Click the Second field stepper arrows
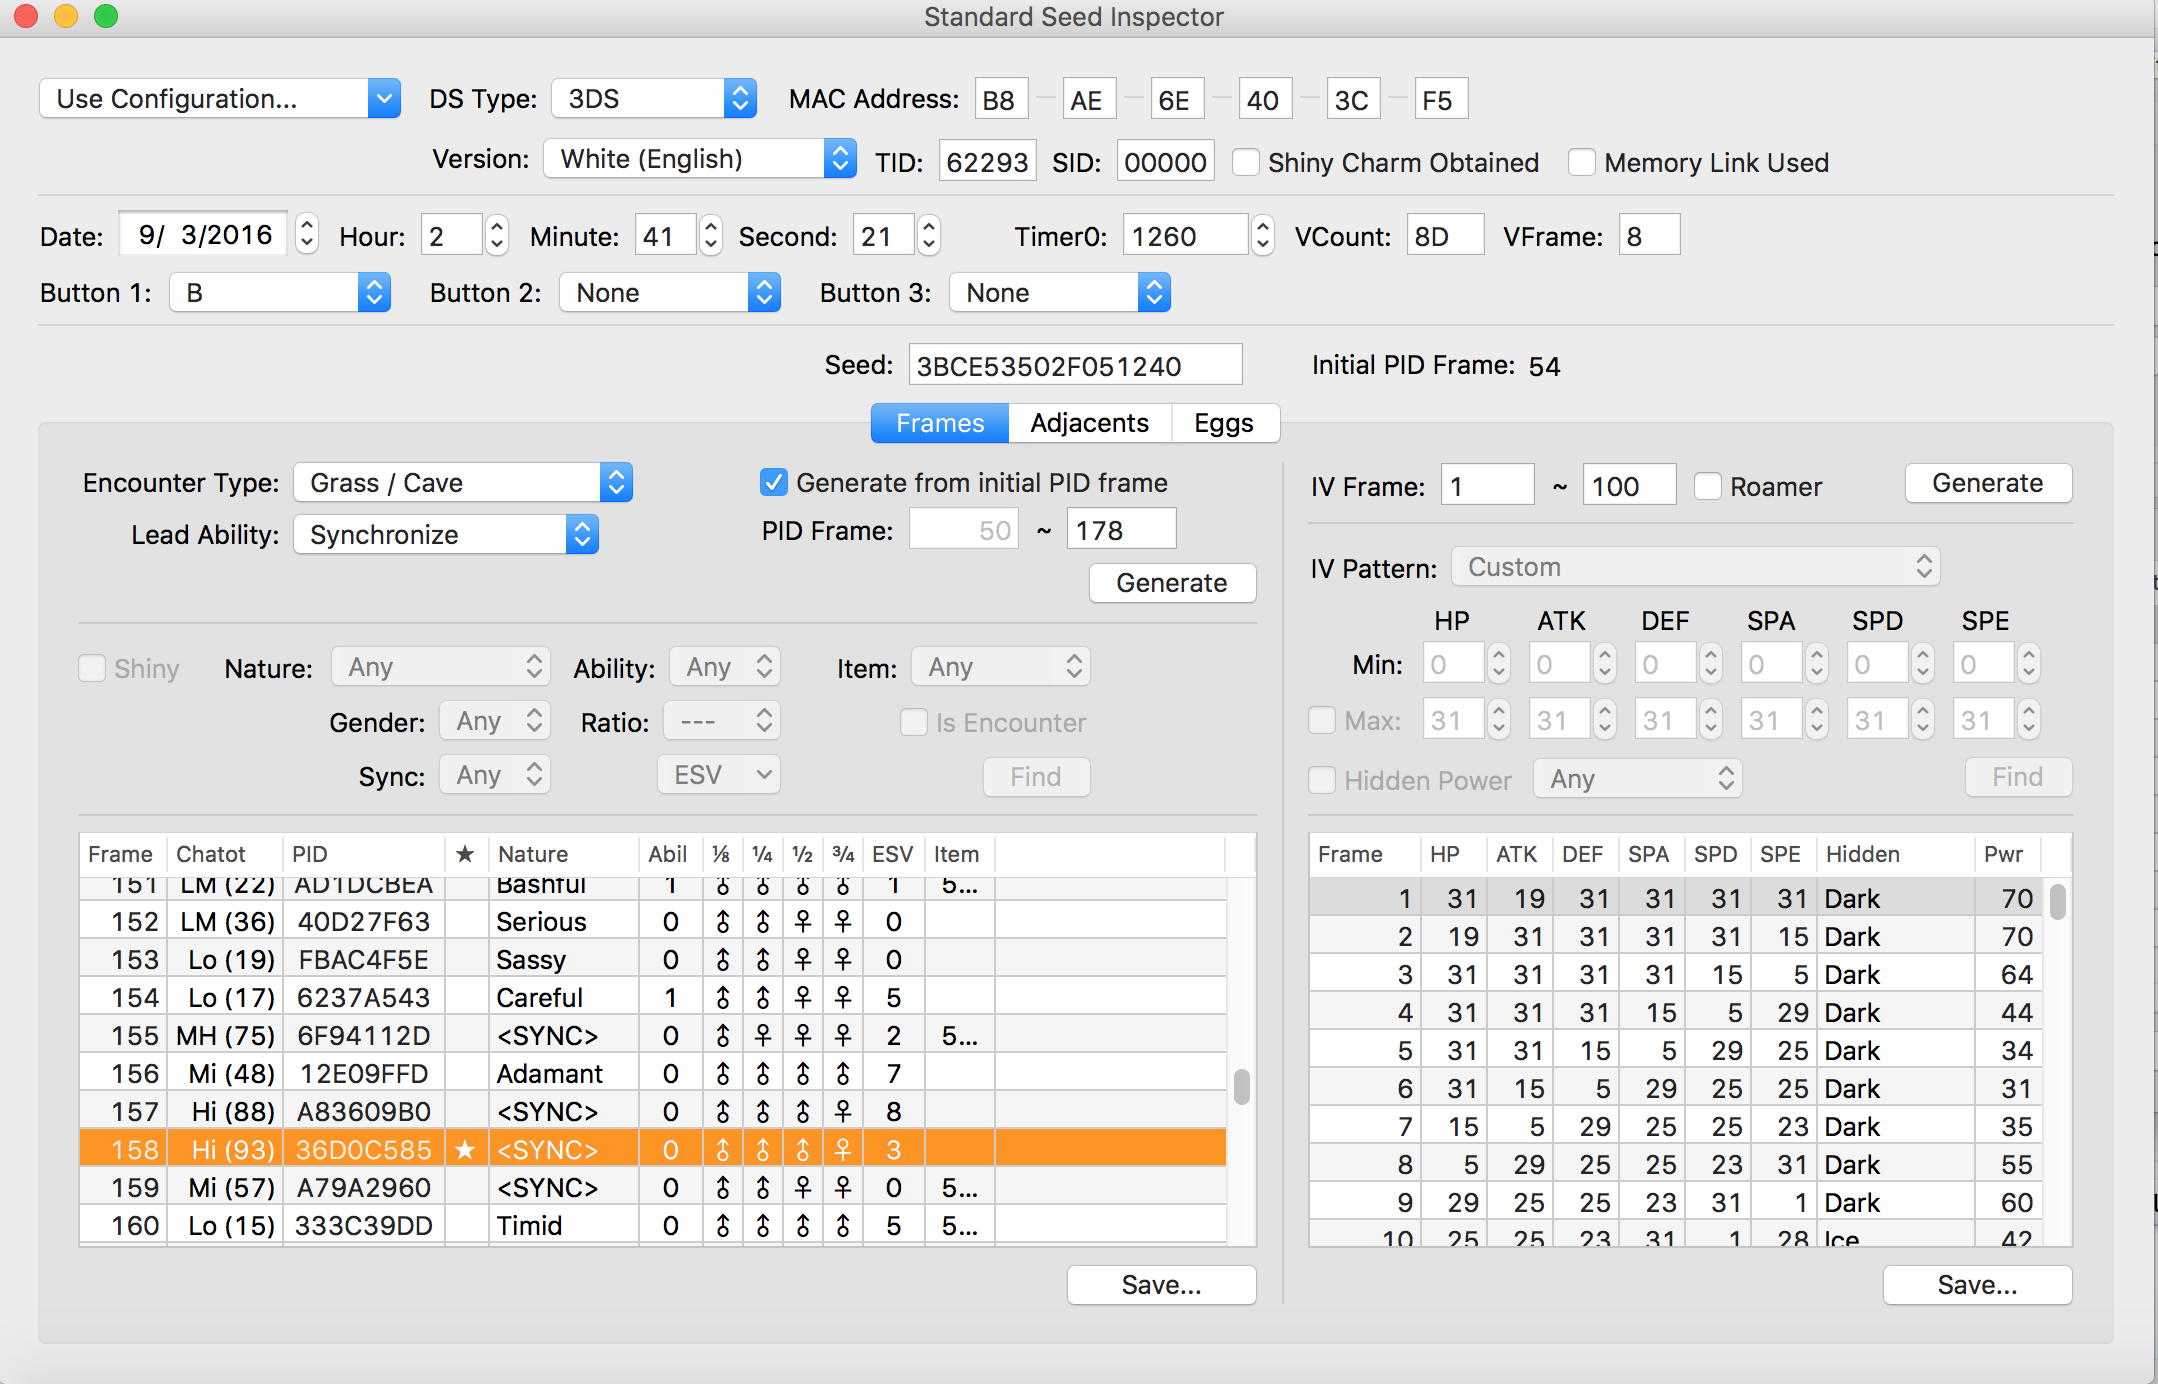Image resolution: width=2158 pixels, height=1384 pixels. pos(929,236)
